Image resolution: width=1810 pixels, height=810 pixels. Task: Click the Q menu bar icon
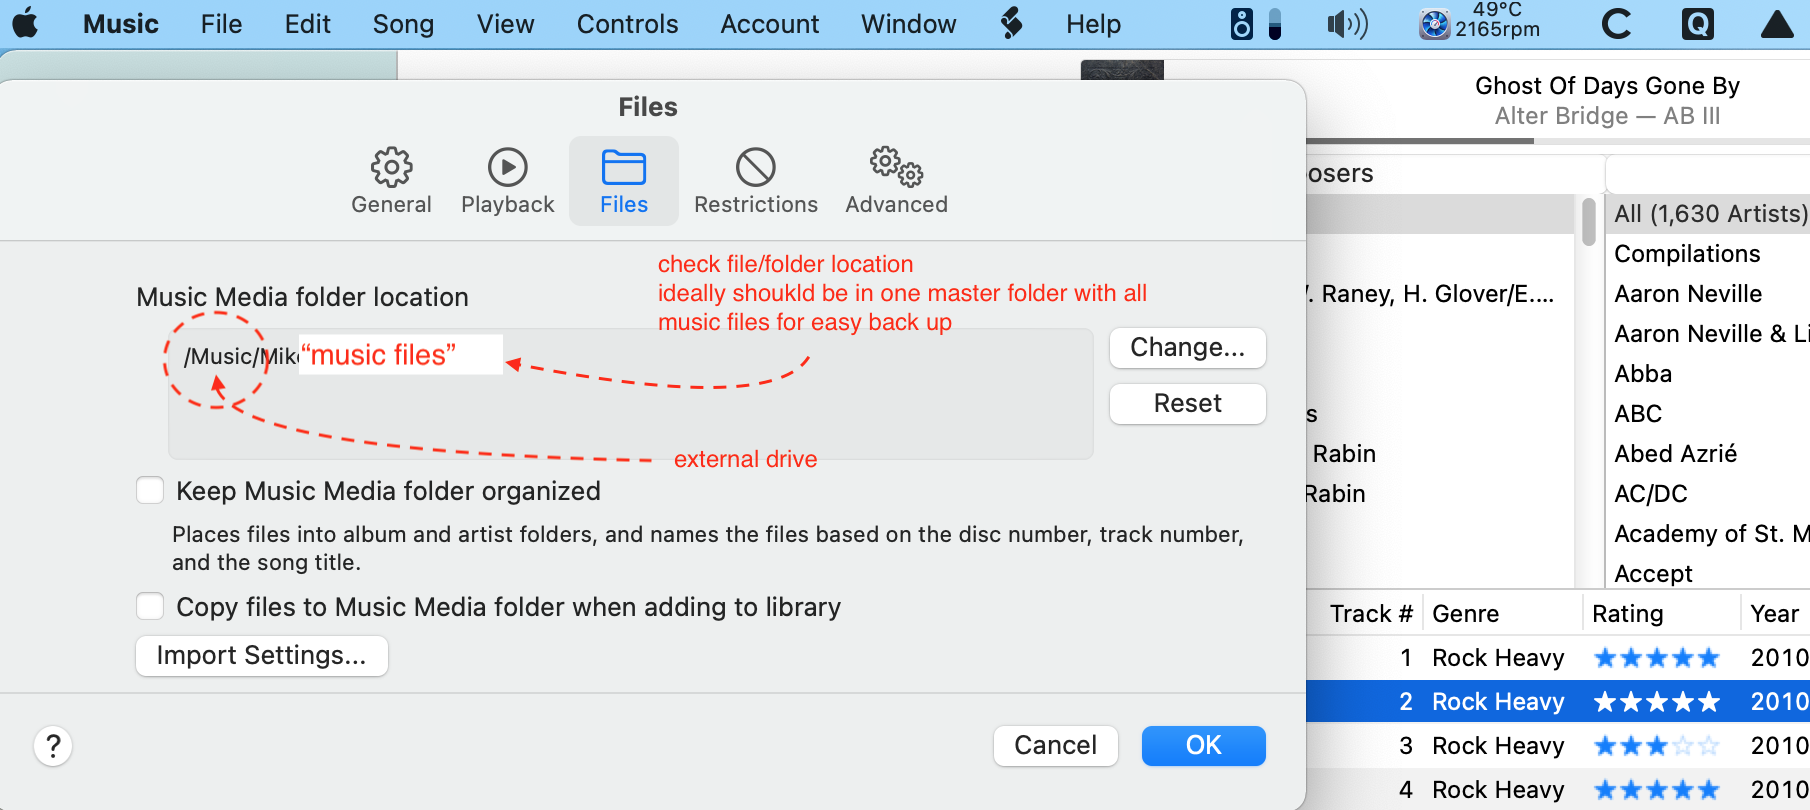(x=1697, y=24)
